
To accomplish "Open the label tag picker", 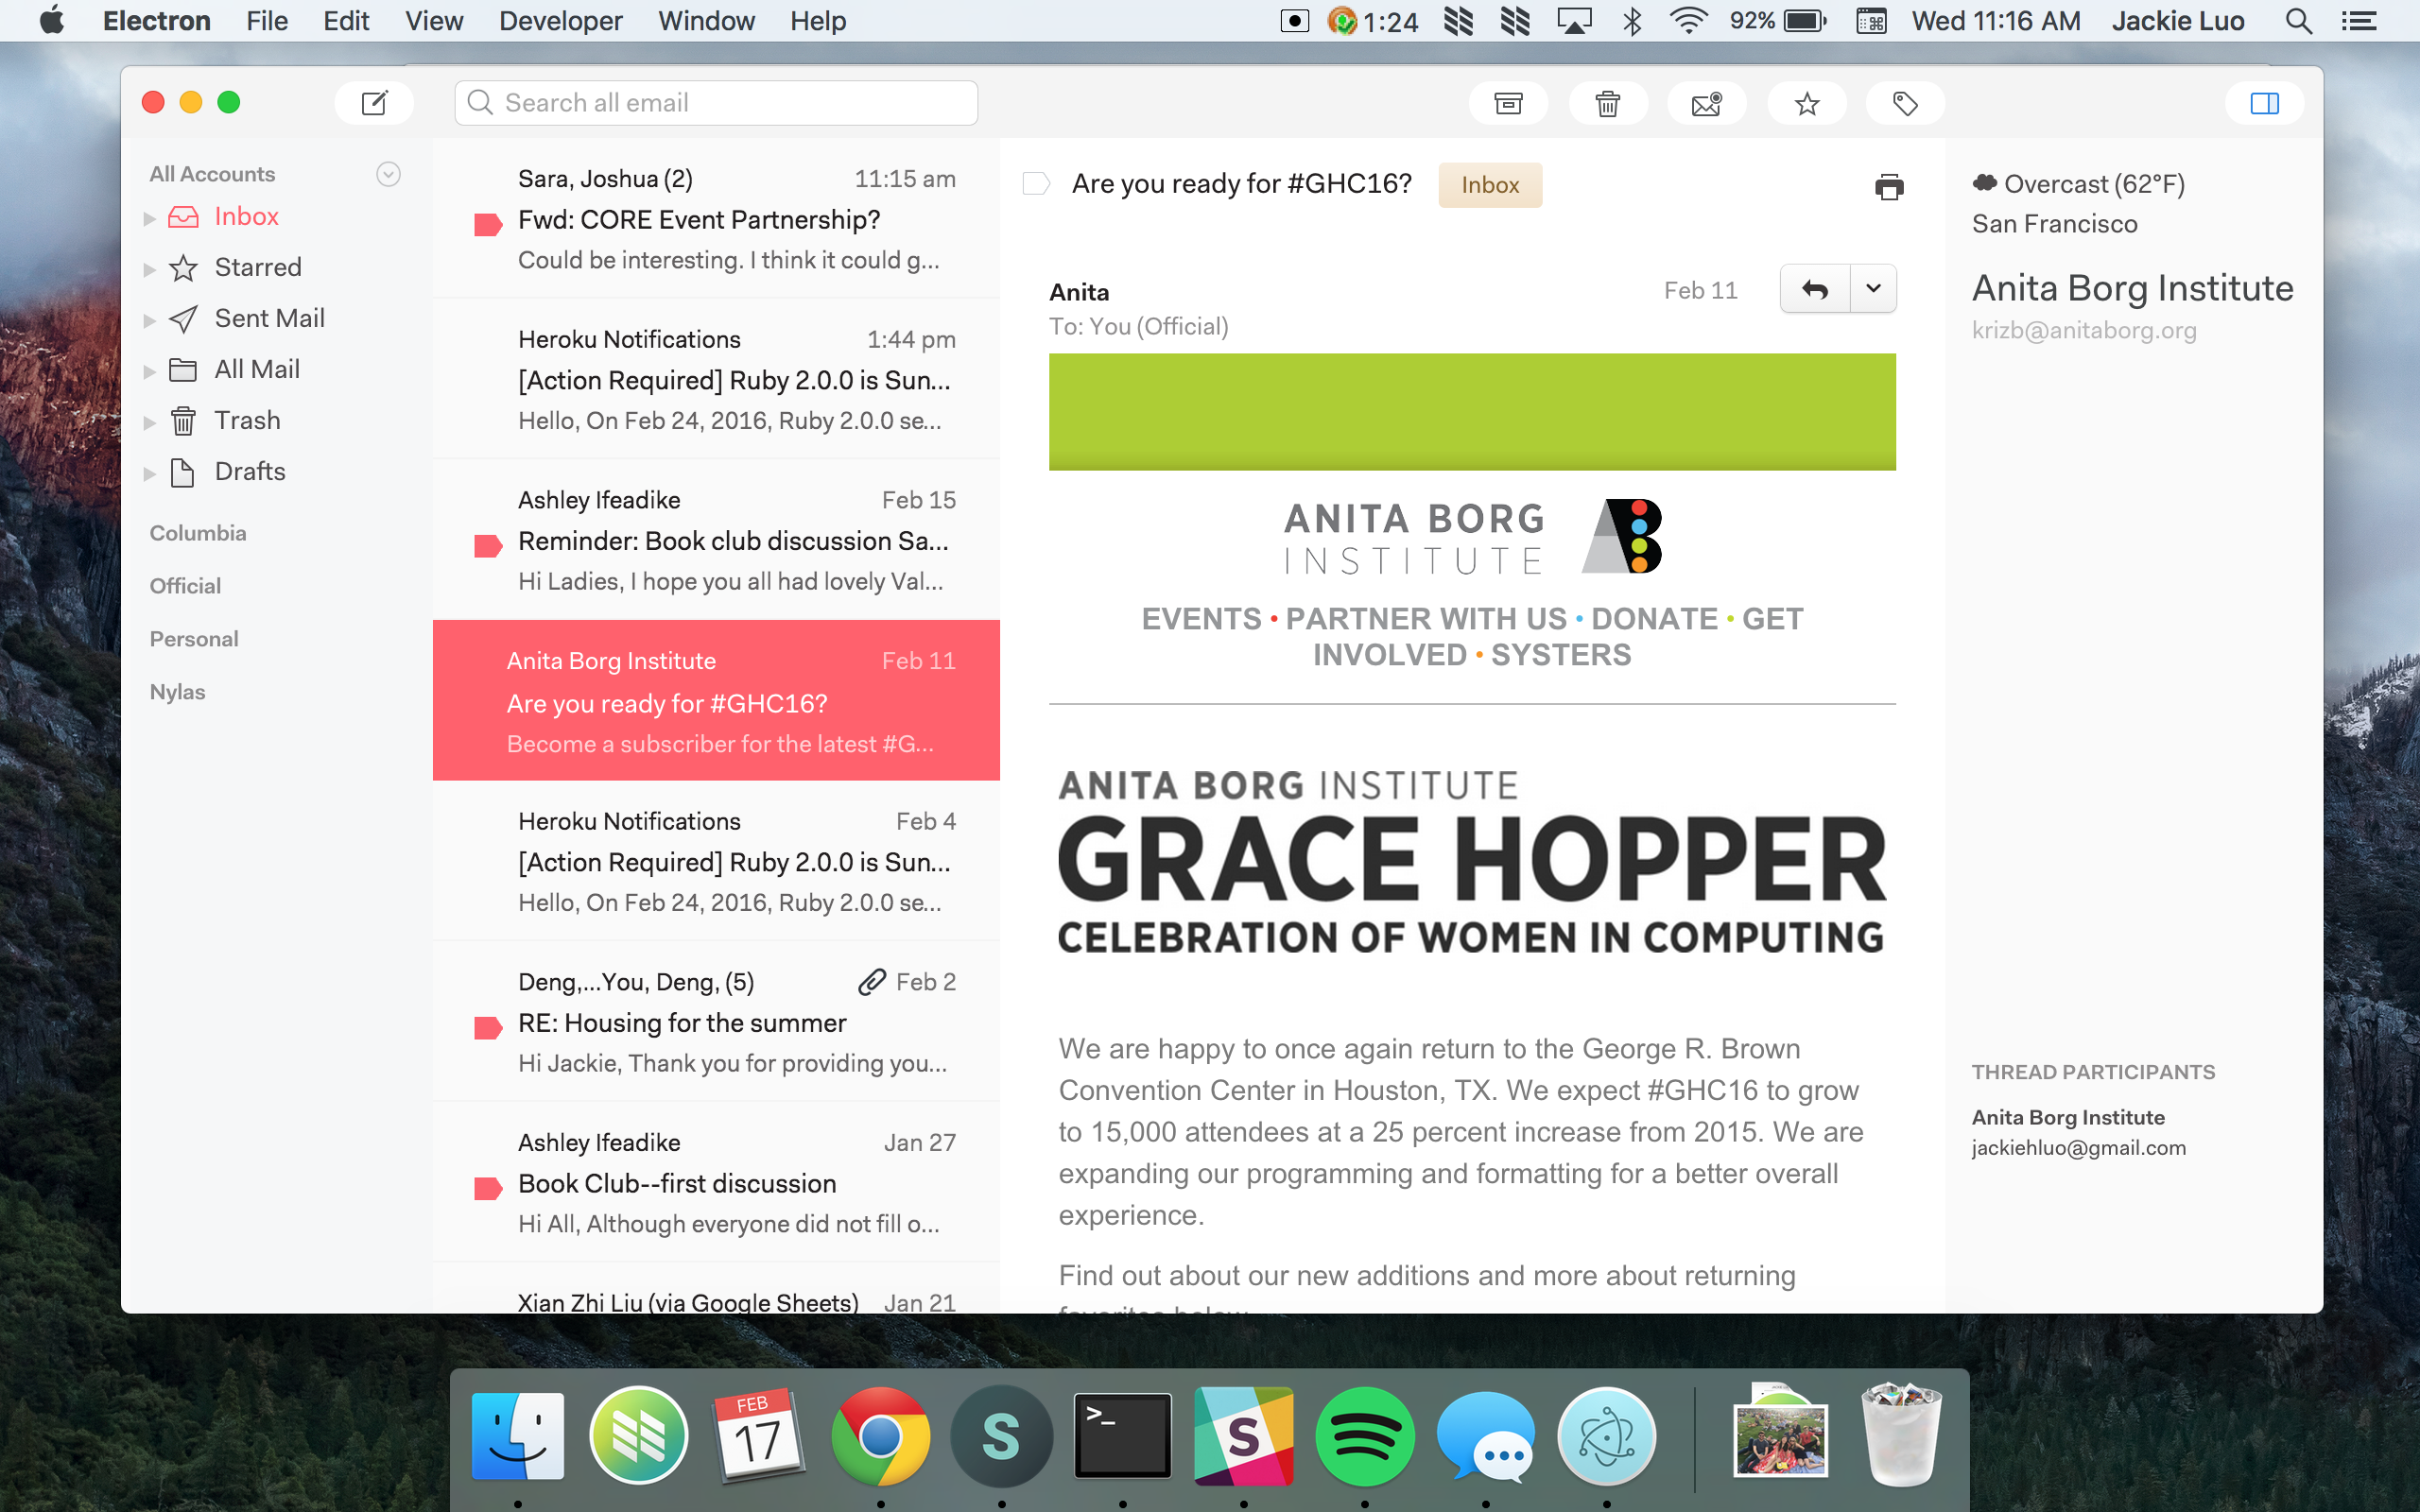I will (x=1905, y=103).
